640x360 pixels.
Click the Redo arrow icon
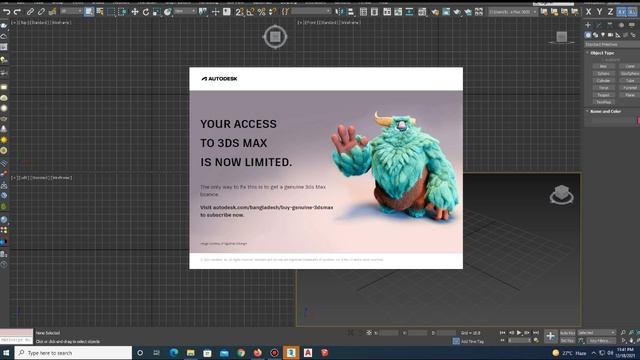pos(18,12)
